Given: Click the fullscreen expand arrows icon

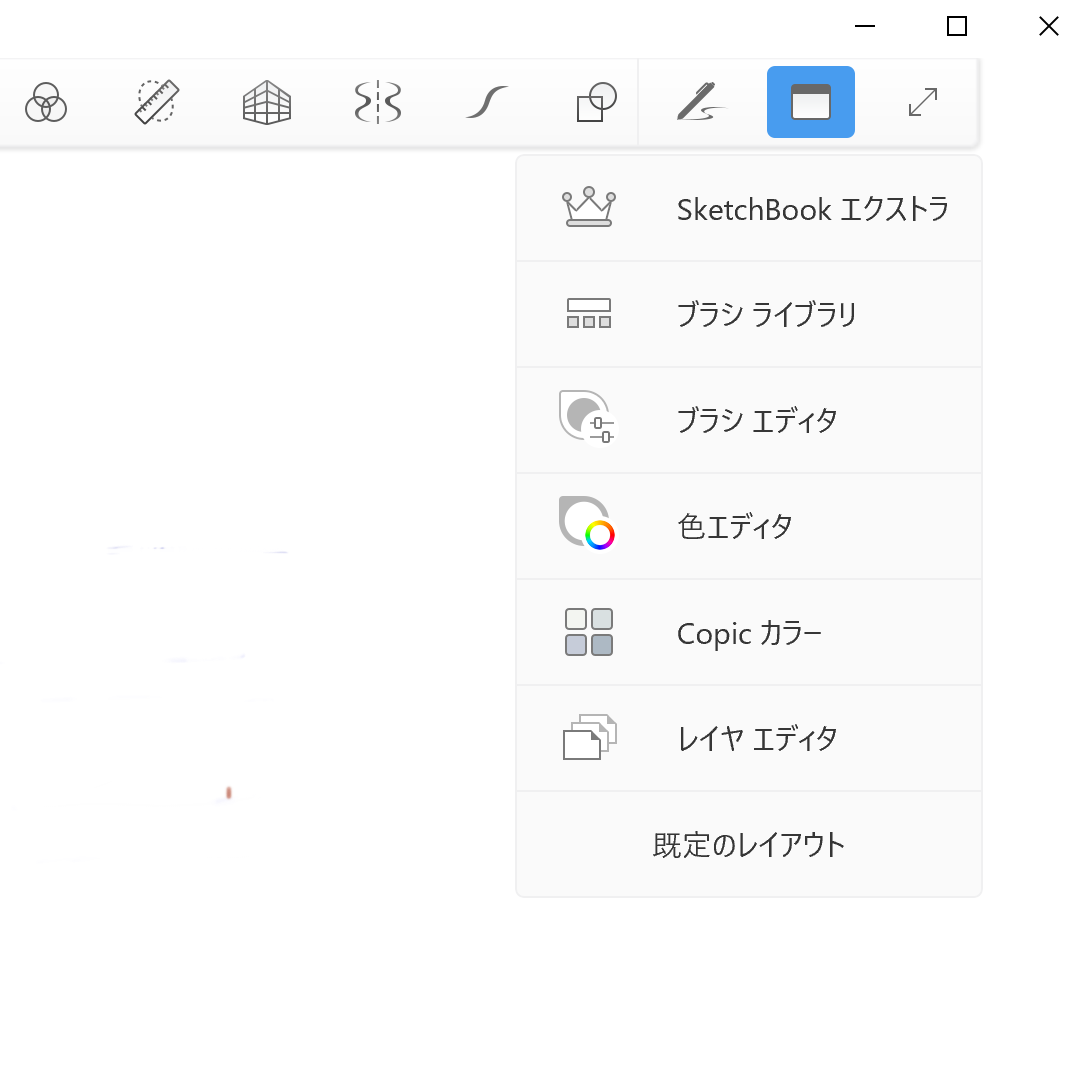Looking at the screenshot, I should [923, 102].
